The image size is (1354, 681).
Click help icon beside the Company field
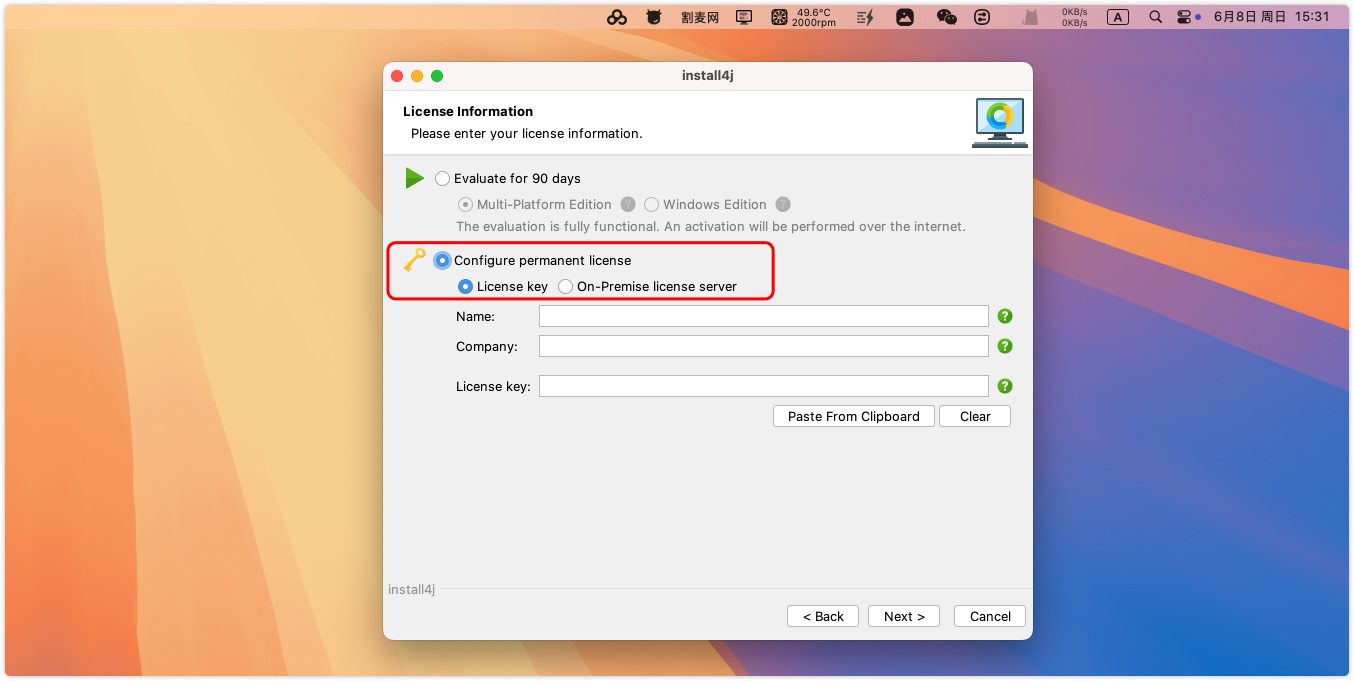1005,346
